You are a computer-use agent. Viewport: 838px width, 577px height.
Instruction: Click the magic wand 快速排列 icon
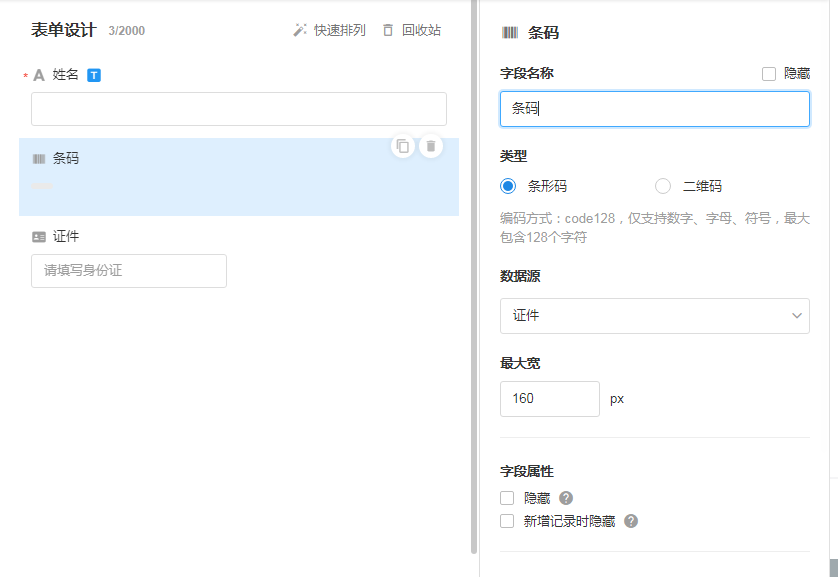[300, 30]
